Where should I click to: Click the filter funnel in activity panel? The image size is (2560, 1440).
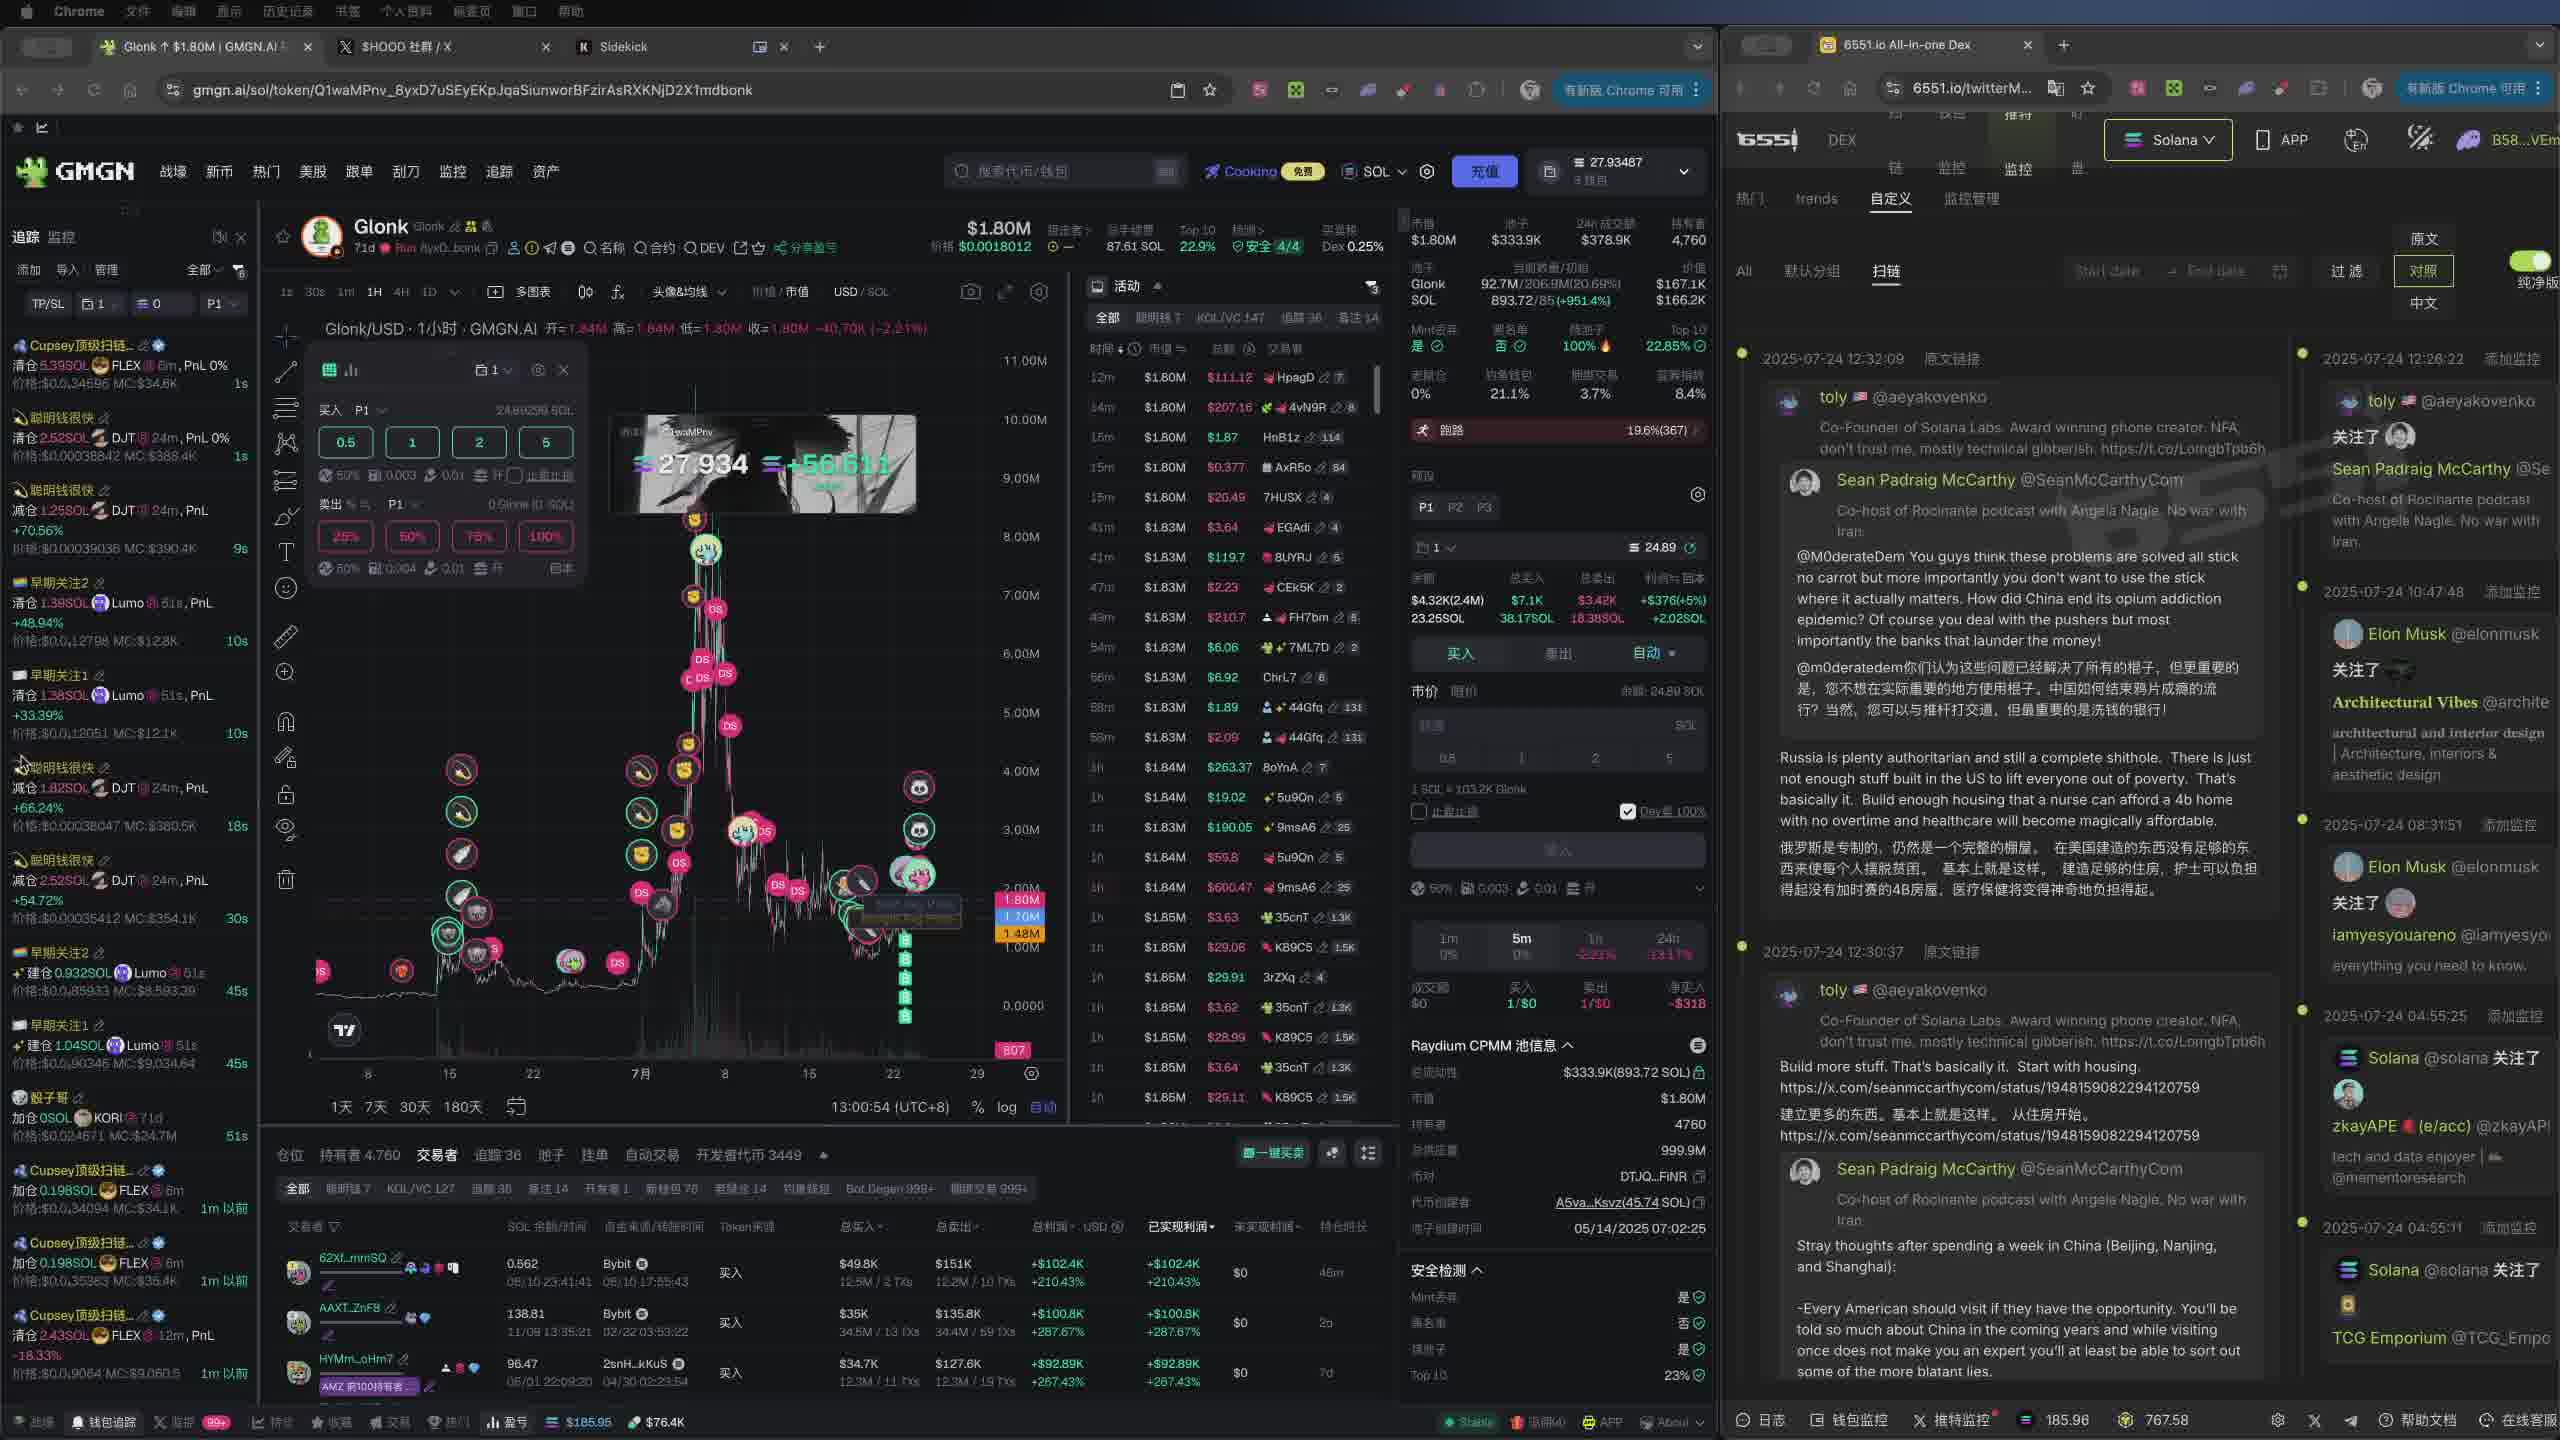pyautogui.click(x=1372, y=287)
